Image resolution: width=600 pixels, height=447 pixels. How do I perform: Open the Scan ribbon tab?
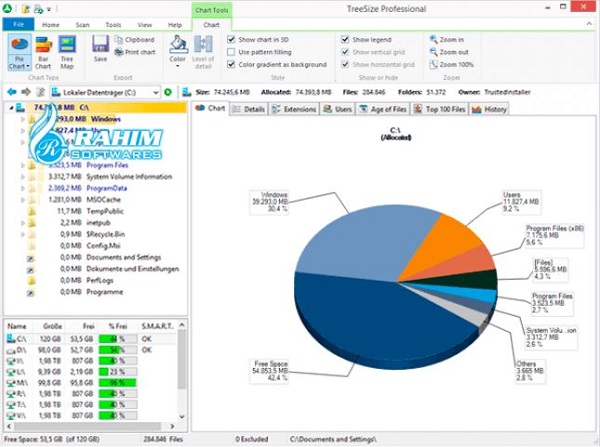click(82, 25)
